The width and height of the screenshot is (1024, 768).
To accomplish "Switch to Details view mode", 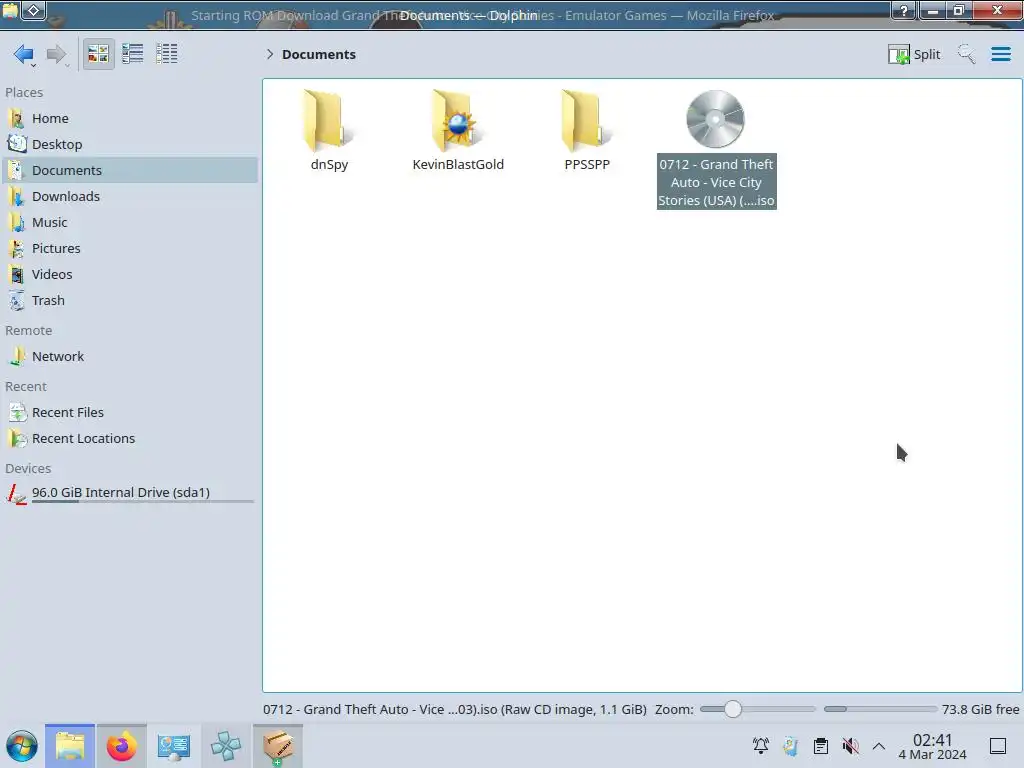I will (167, 54).
